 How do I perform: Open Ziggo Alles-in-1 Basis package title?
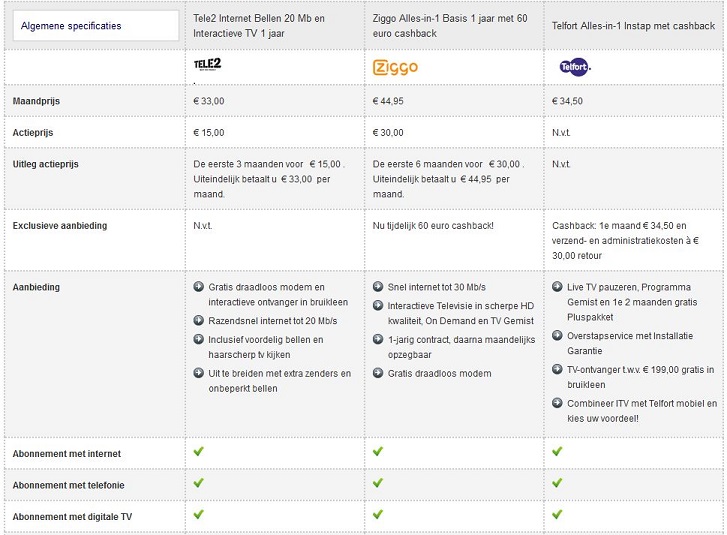click(450, 25)
